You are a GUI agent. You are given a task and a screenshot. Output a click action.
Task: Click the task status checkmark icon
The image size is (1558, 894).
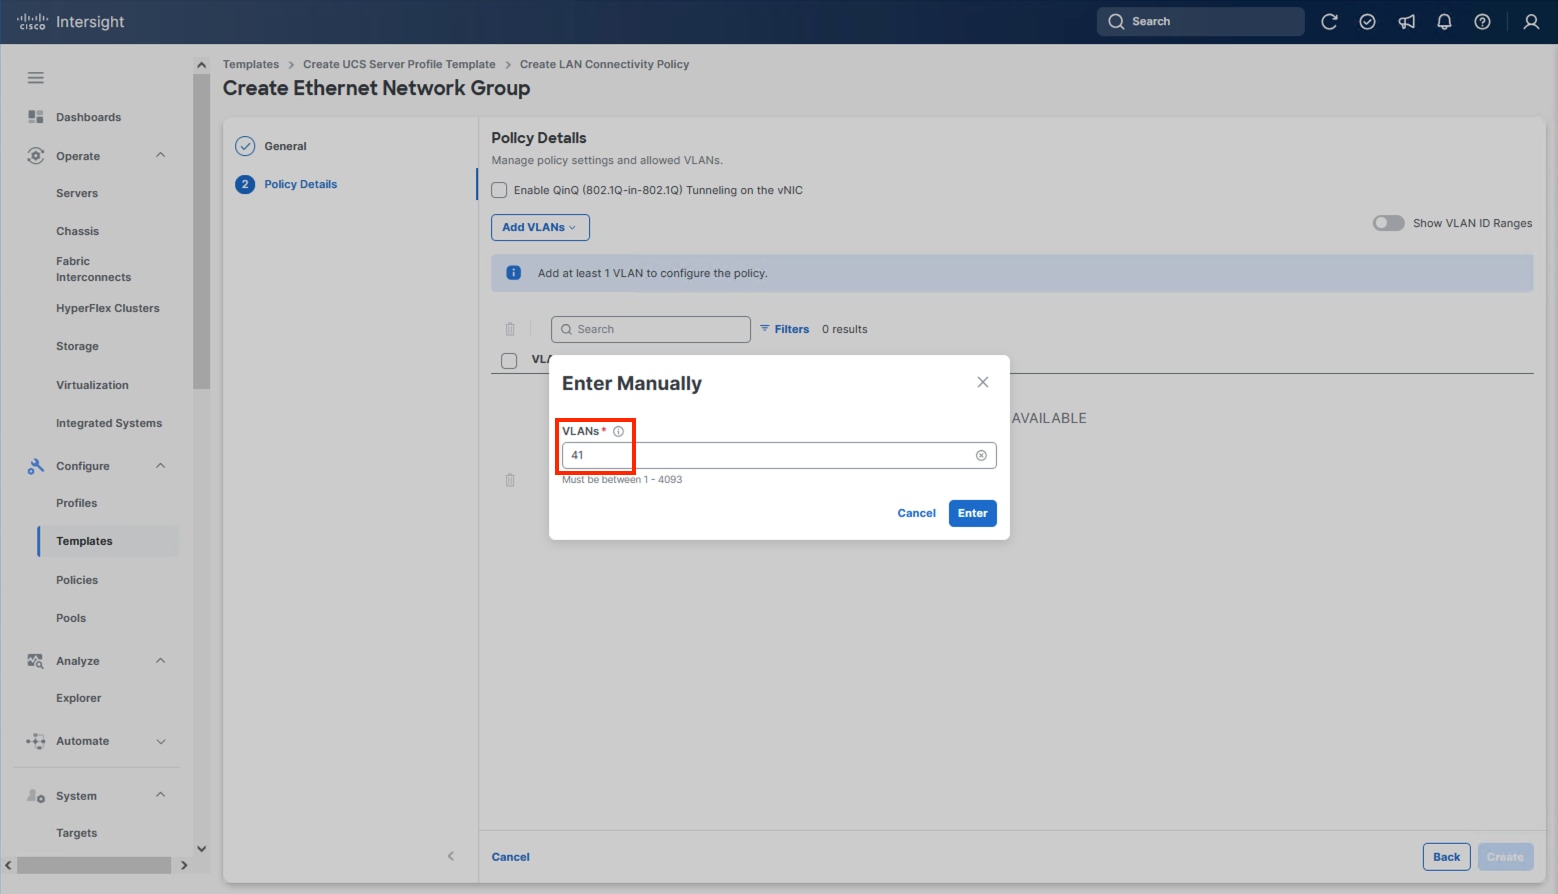point(1367,21)
